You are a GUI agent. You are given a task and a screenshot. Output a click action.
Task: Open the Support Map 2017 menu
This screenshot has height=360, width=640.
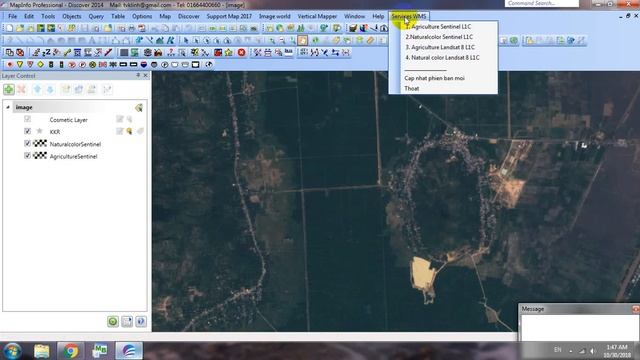(x=229, y=16)
